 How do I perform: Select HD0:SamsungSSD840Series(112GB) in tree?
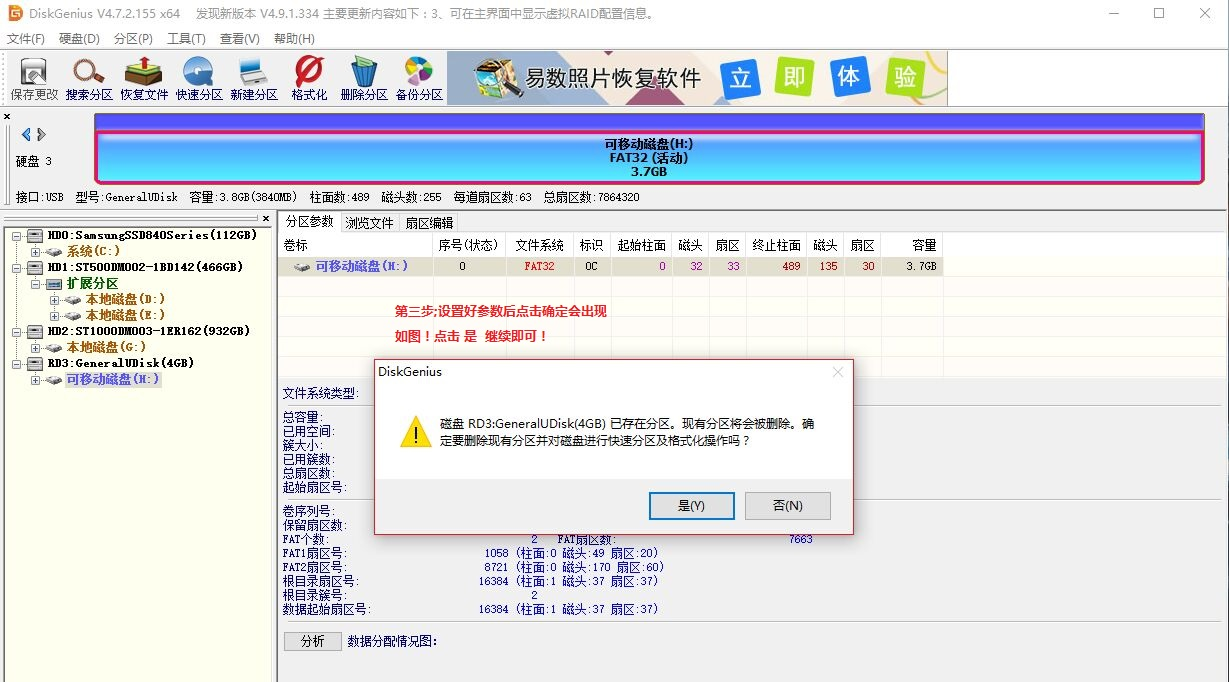(152, 236)
